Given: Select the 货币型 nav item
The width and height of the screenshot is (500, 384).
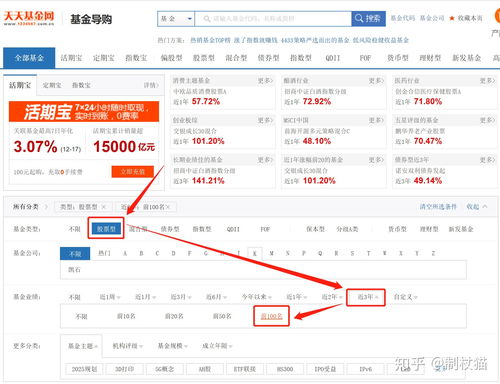Looking at the screenshot, I should tap(398, 58).
